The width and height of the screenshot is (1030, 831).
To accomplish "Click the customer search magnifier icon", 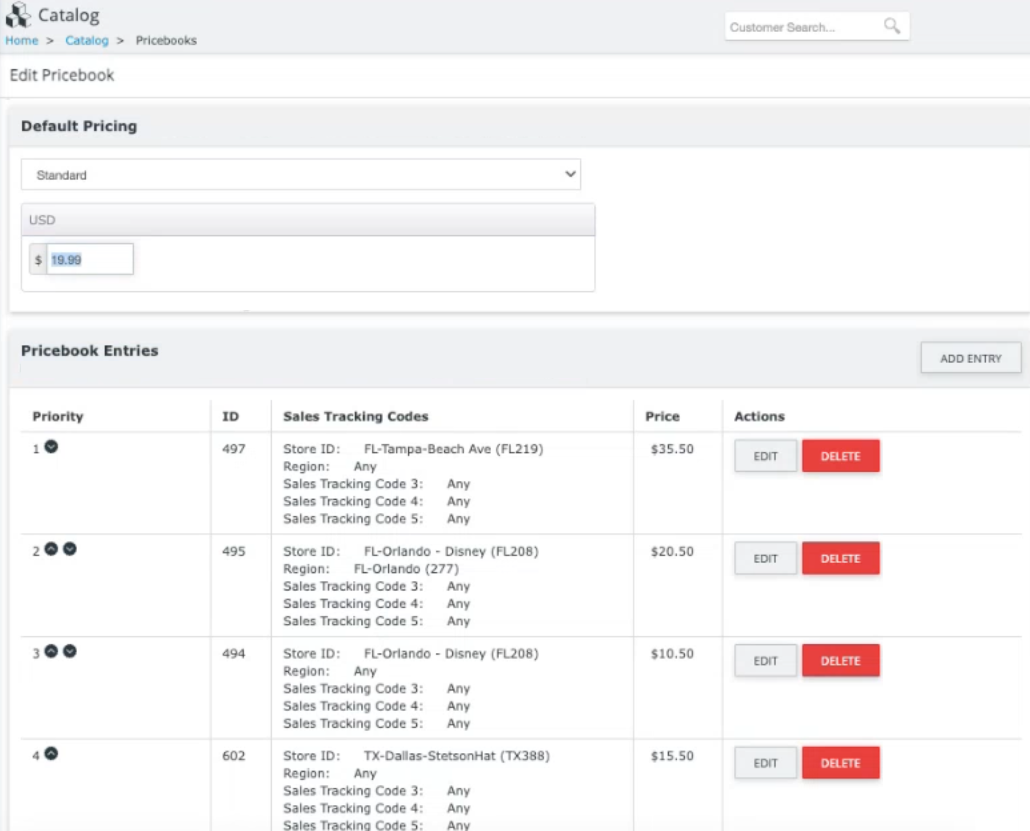I will [891, 26].
